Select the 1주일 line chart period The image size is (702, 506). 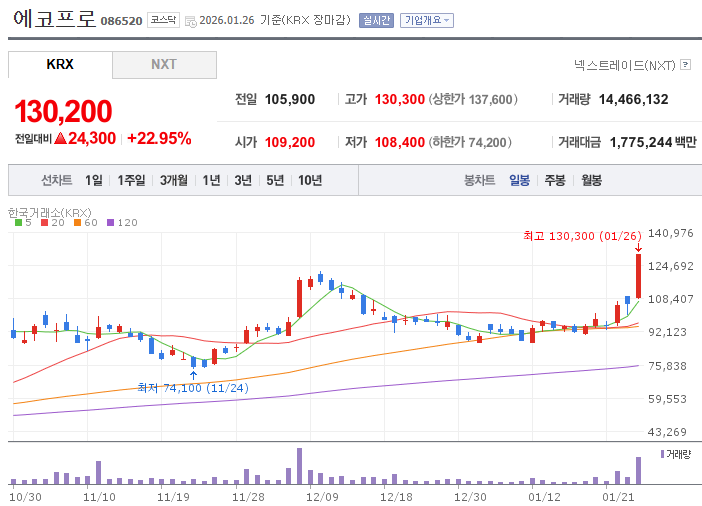(x=131, y=180)
